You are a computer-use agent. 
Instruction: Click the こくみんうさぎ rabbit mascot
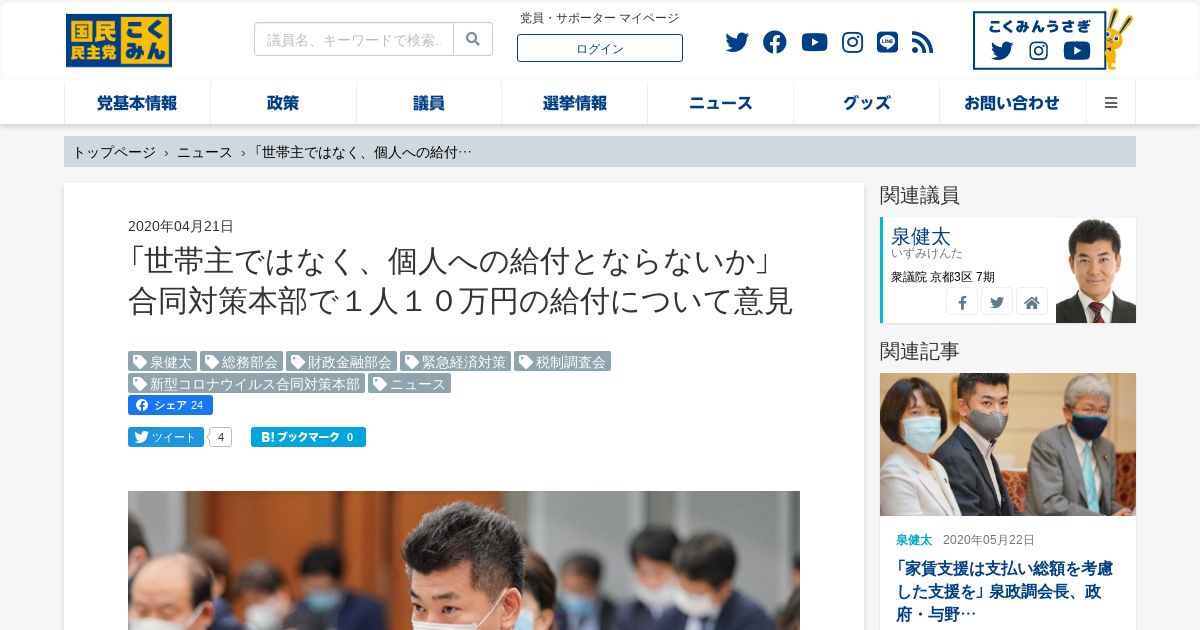point(1119,40)
